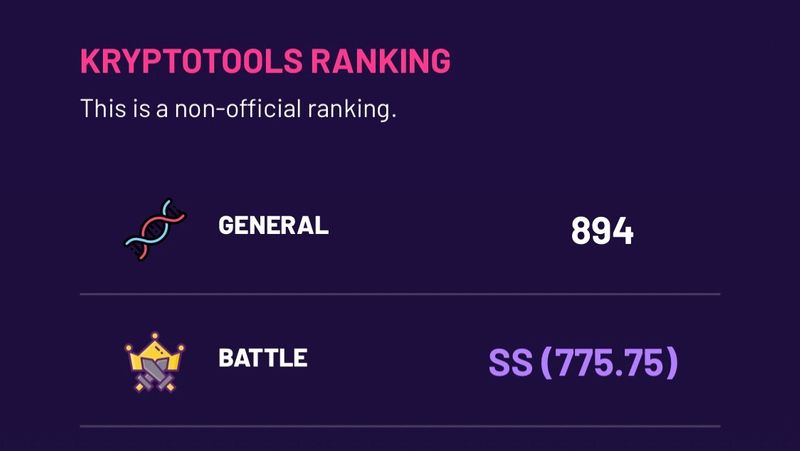
Task: Click the pink KRYPTOTOOLS RANKING heading
Action: click(265, 61)
